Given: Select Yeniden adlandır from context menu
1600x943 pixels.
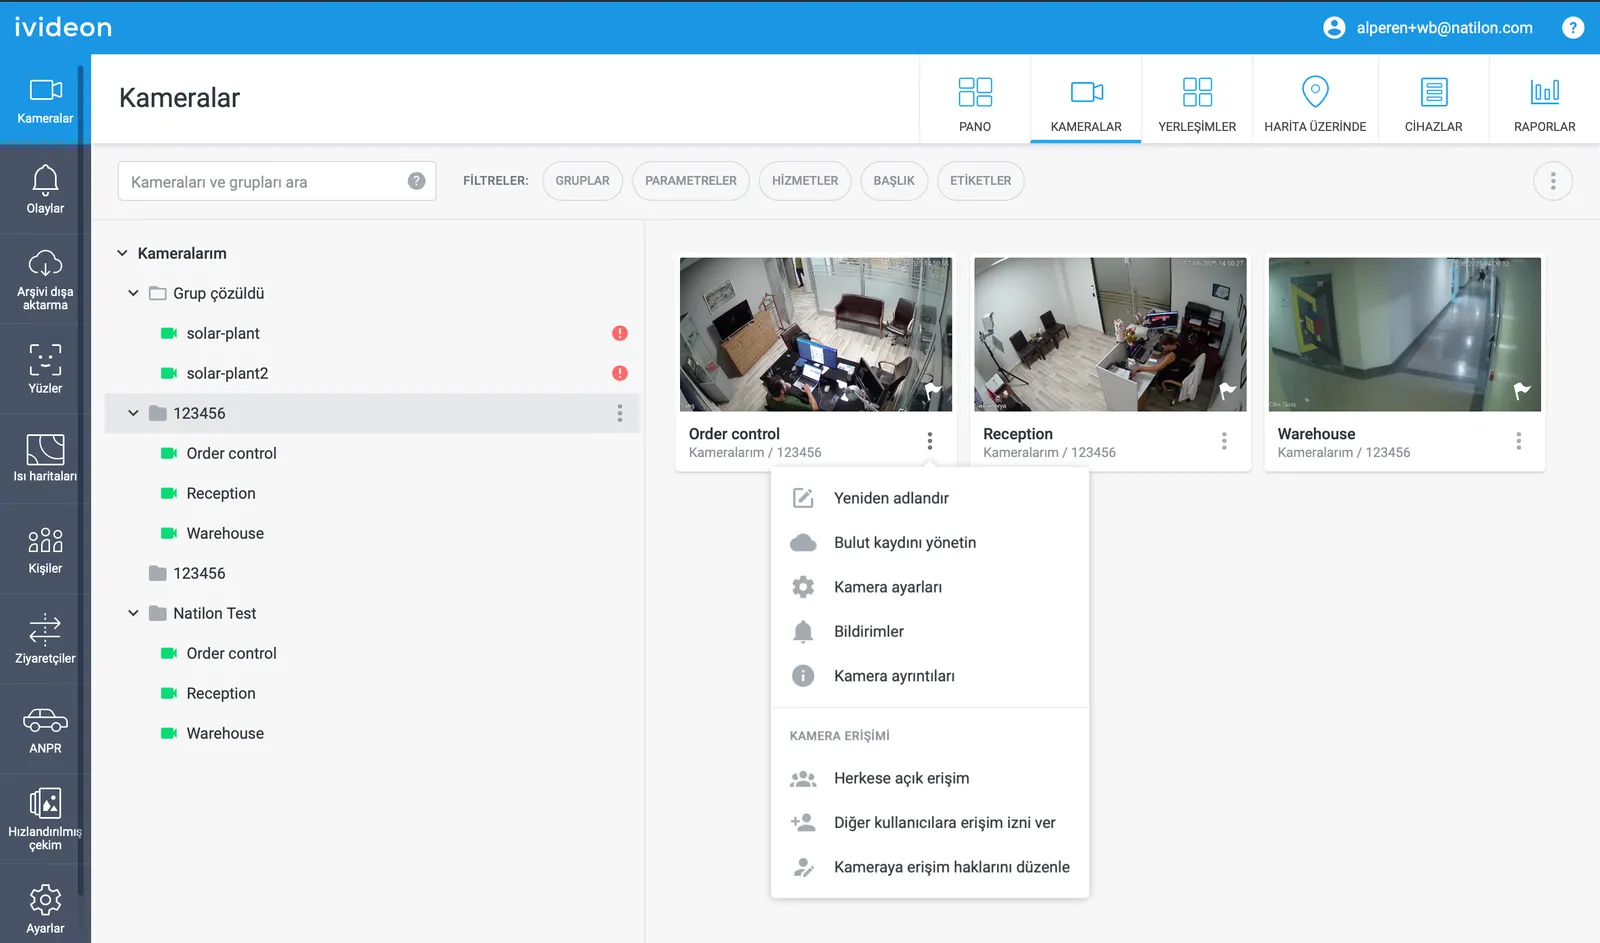Looking at the screenshot, I should tap(891, 498).
